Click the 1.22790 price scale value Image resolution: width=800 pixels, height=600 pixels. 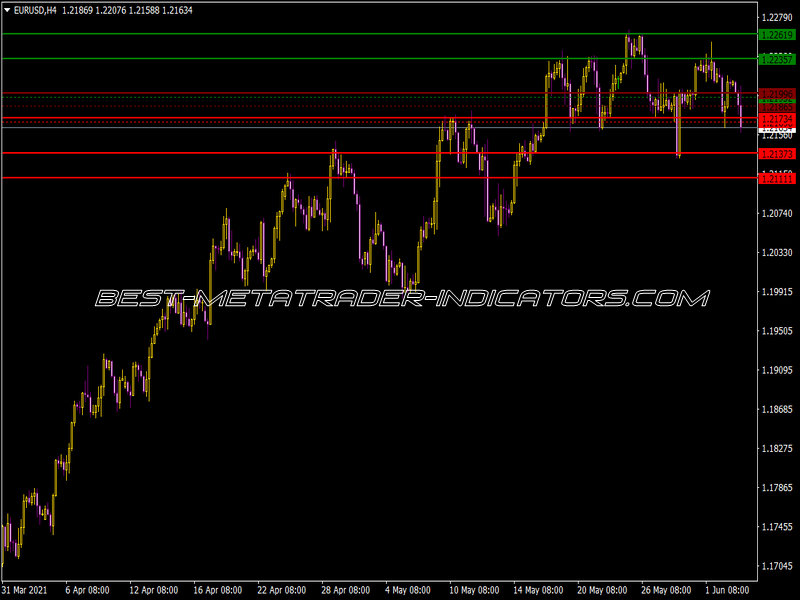coord(777,18)
